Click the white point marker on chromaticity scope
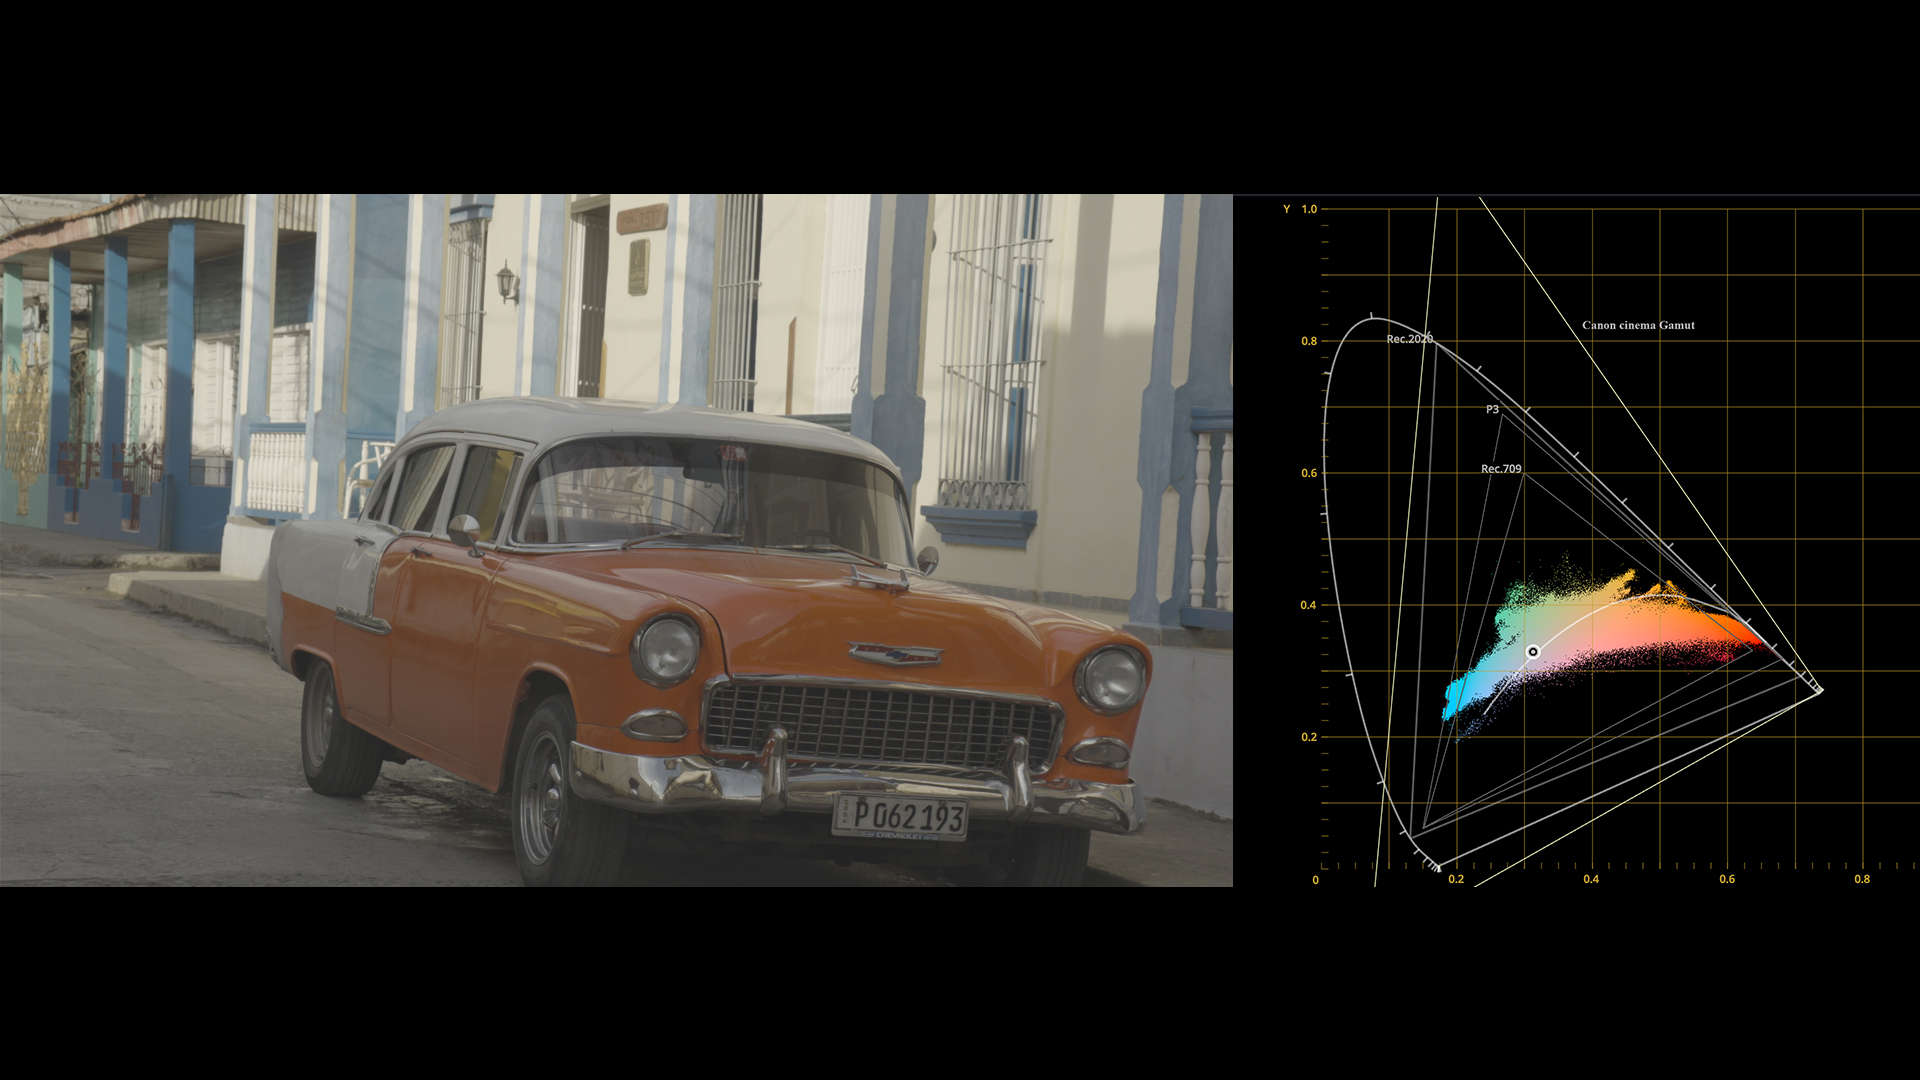 click(1532, 652)
